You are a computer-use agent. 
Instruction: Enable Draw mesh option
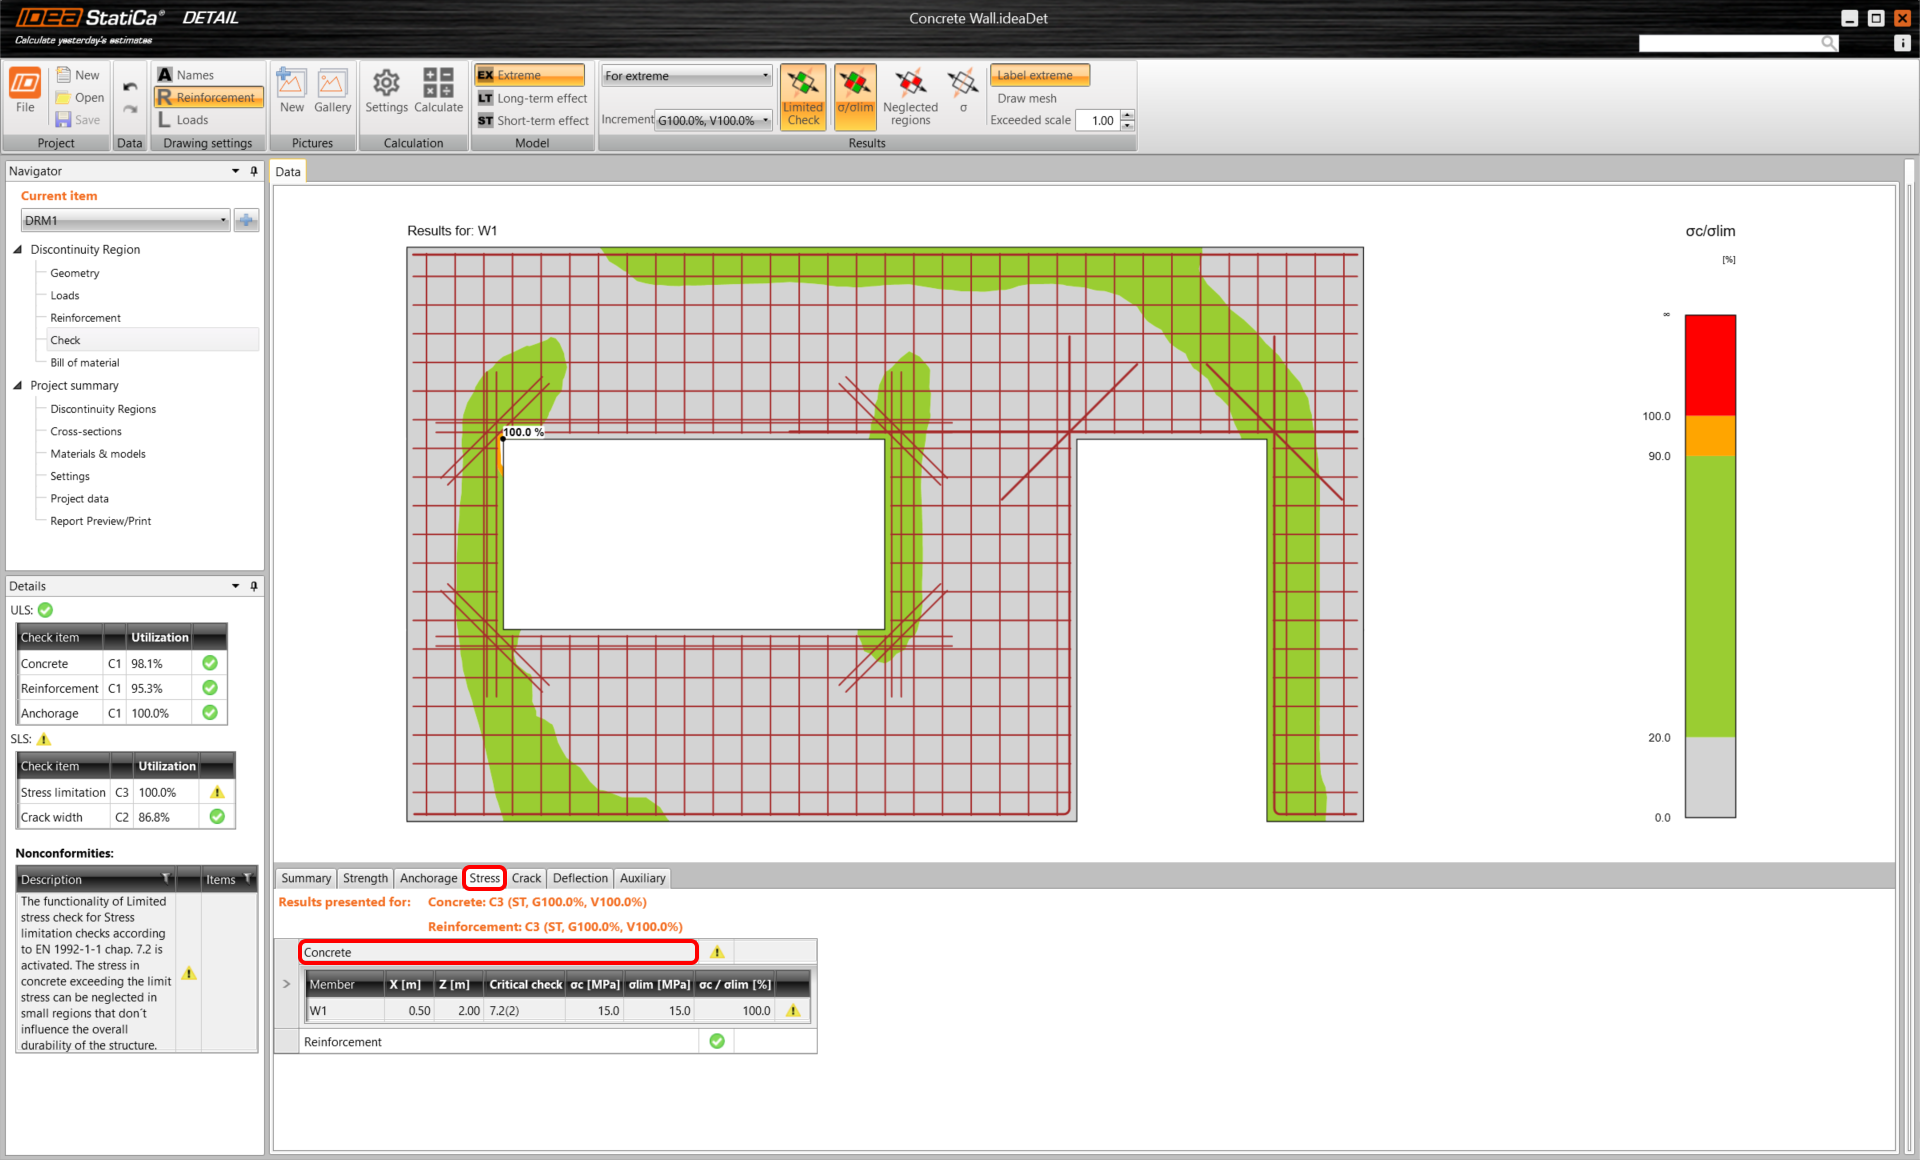1027,98
